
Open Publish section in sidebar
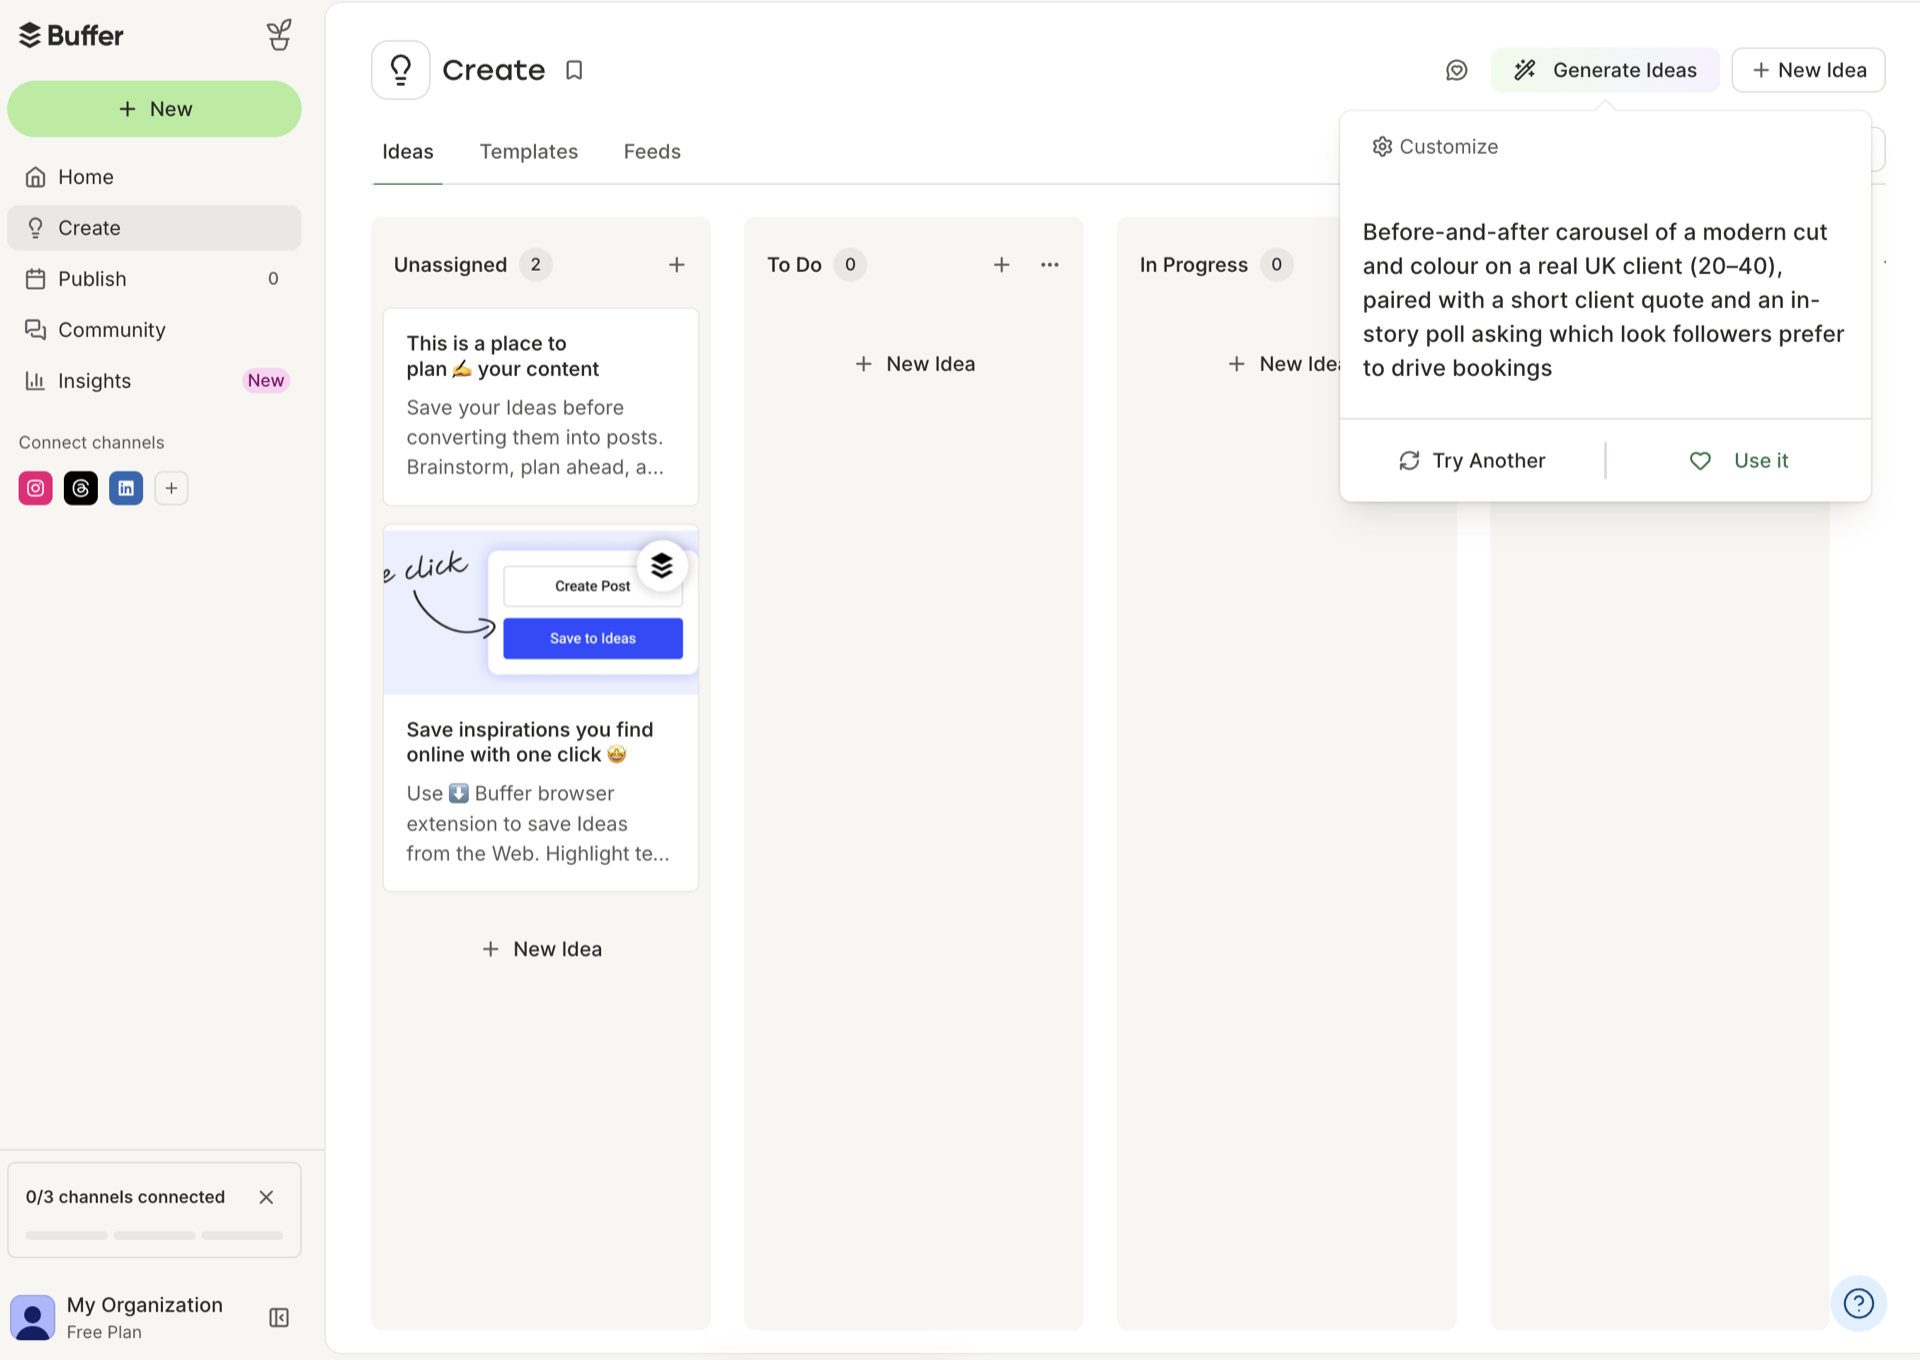tap(154, 279)
